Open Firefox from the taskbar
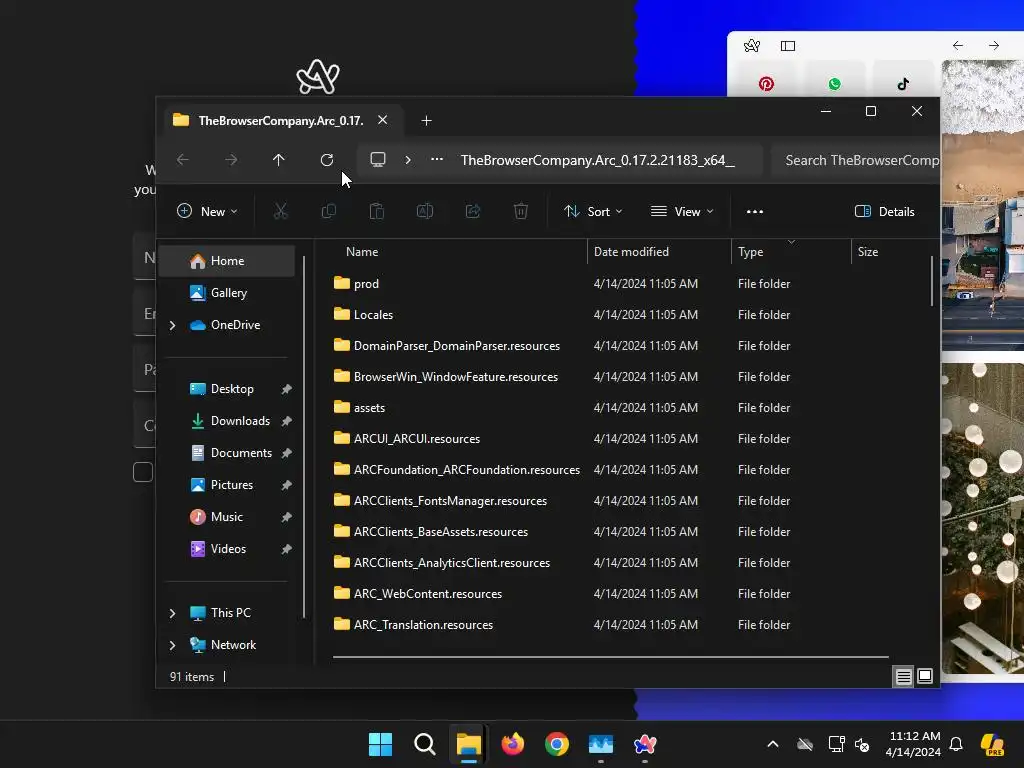Screen dimensions: 1024x768 coord(513,744)
